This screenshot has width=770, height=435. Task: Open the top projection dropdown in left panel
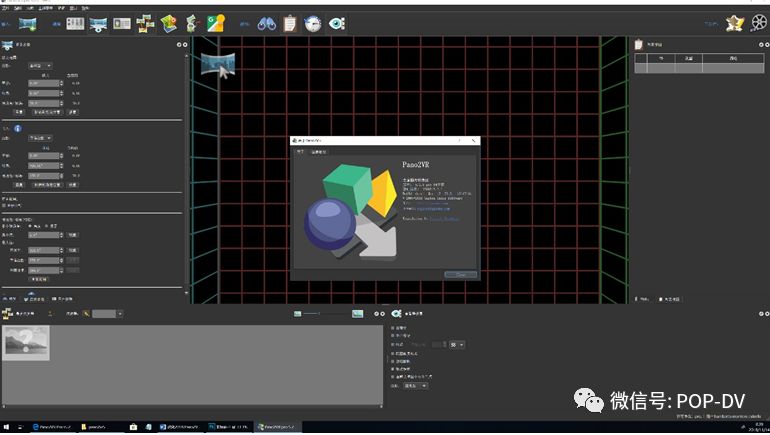tap(40, 66)
